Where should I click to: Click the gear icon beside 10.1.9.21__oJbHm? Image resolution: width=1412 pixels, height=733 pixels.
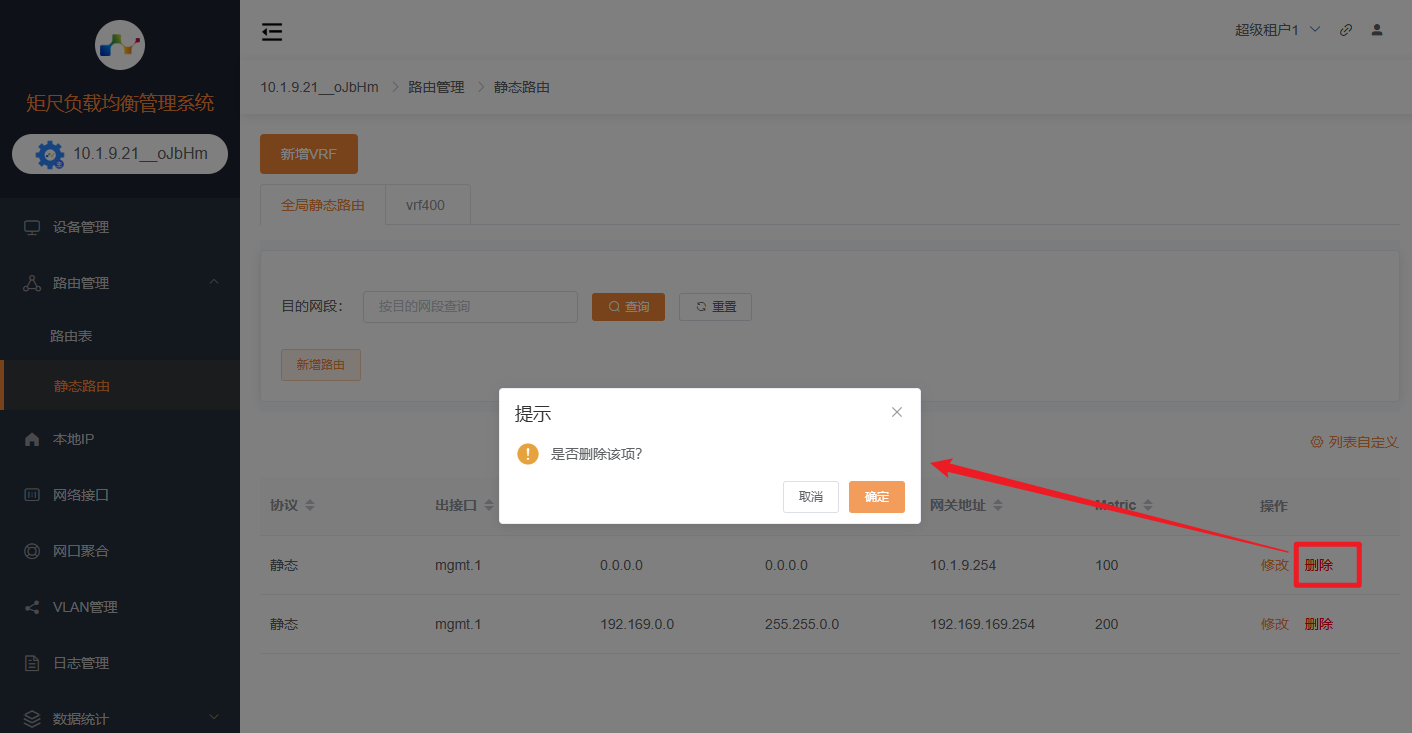coord(48,153)
